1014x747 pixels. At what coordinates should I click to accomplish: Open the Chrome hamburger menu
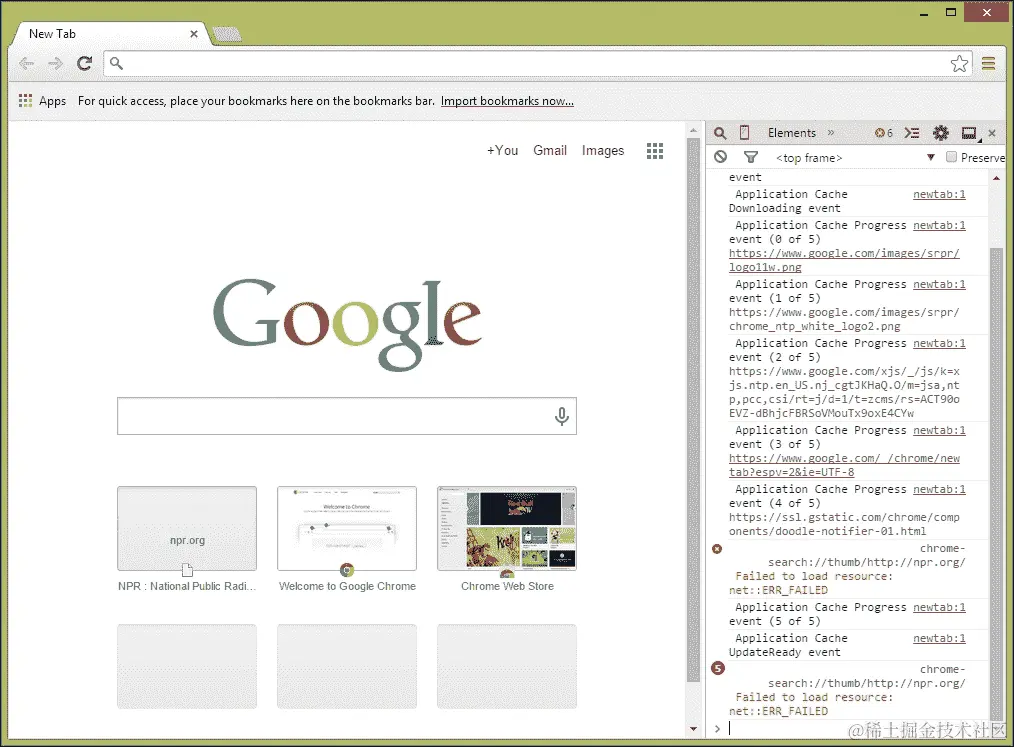coord(988,63)
